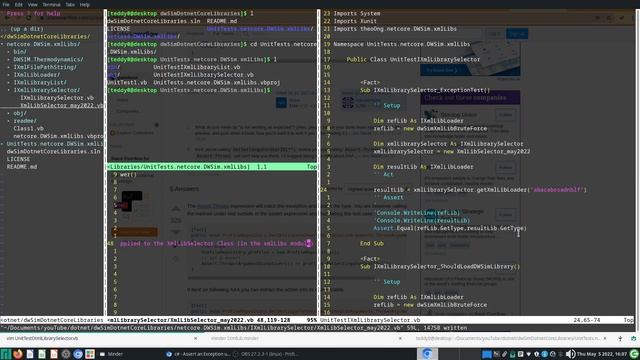The width and height of the screenshot is (640, 360).
Task: Switch to the teddy@desktop Documents terminal tab
Action: 508,338
